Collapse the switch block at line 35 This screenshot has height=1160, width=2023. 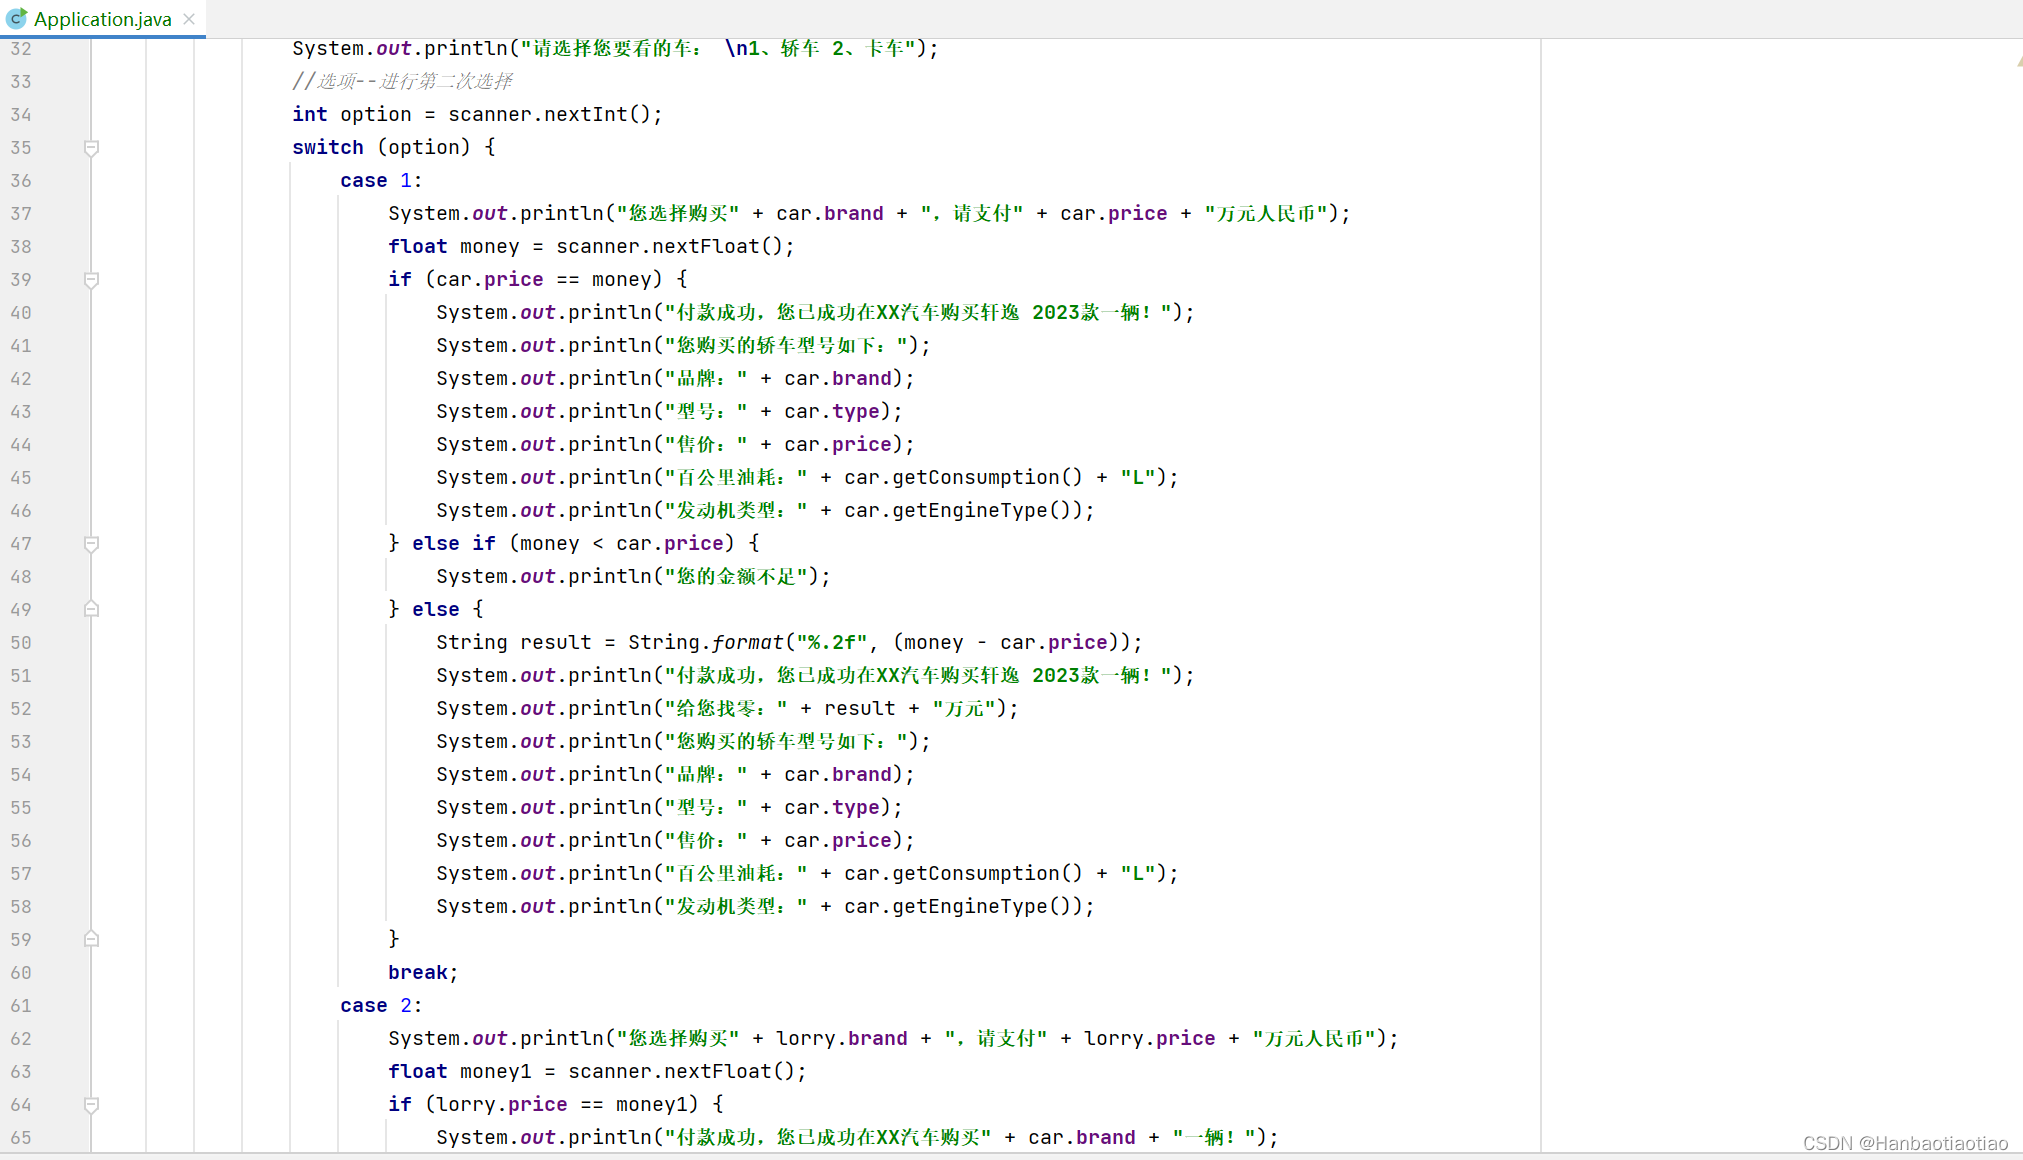coord(91,148)
